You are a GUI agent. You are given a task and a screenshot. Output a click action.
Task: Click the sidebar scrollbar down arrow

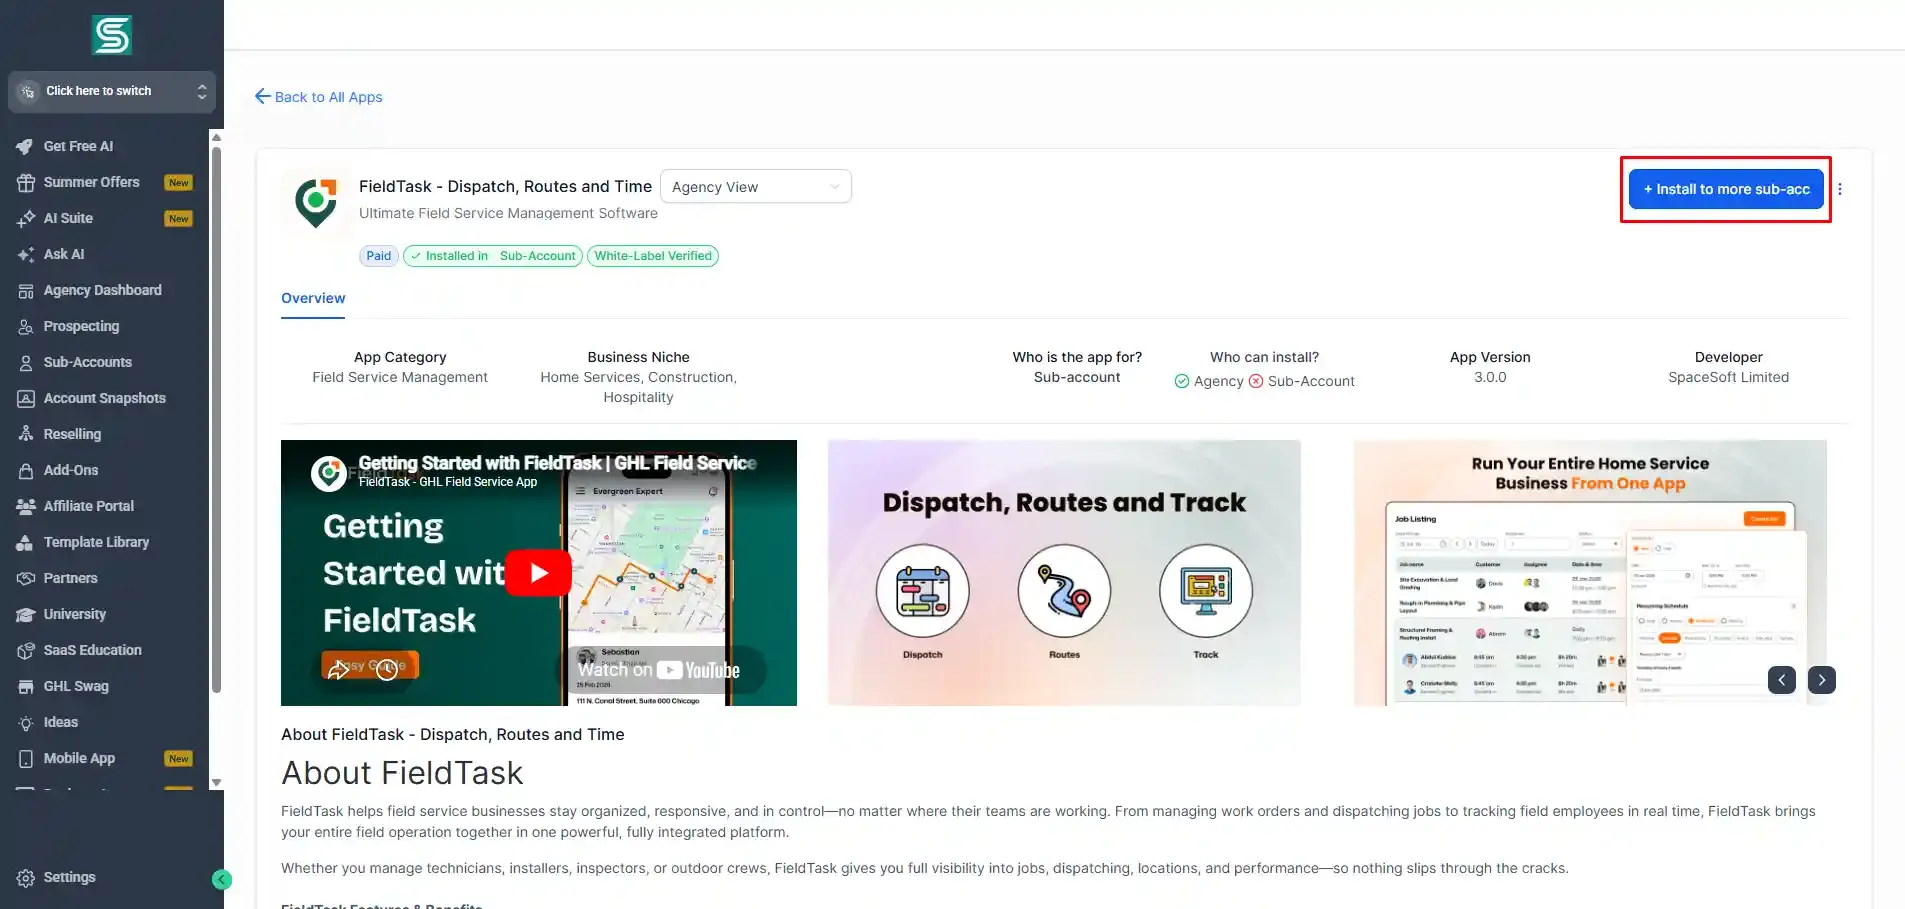[216, 783]
